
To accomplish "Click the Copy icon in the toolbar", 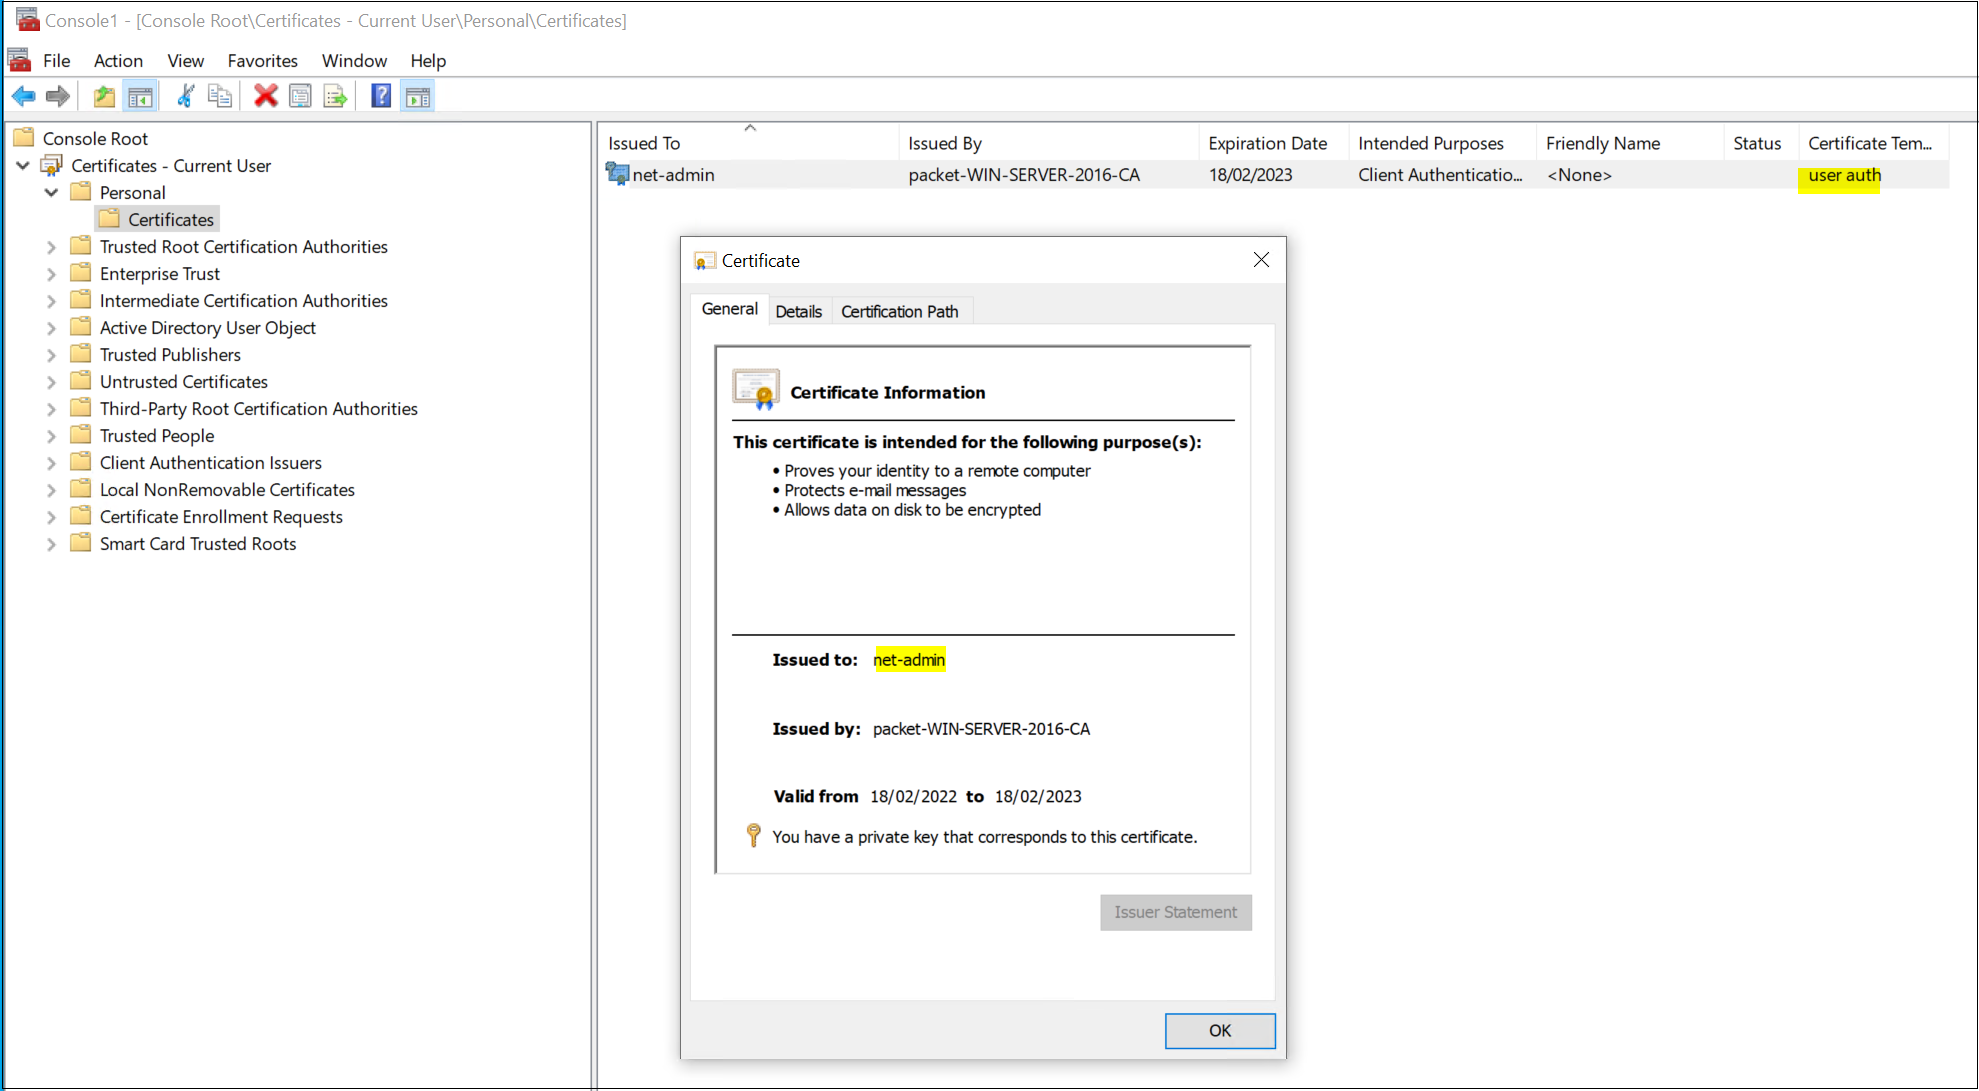I will [220, 95].
